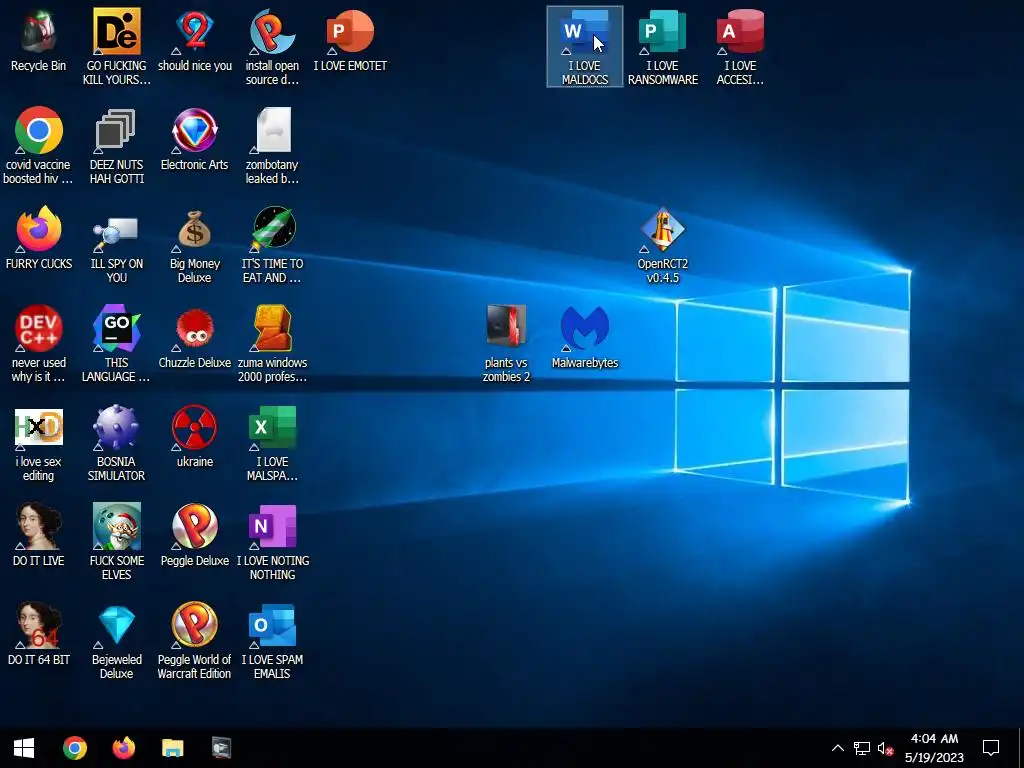The width and height of the screenshot is (1024, 768).
Task: Click the Word 'I LOVE MALDOCS' shortcut
Action: [584, 46]
